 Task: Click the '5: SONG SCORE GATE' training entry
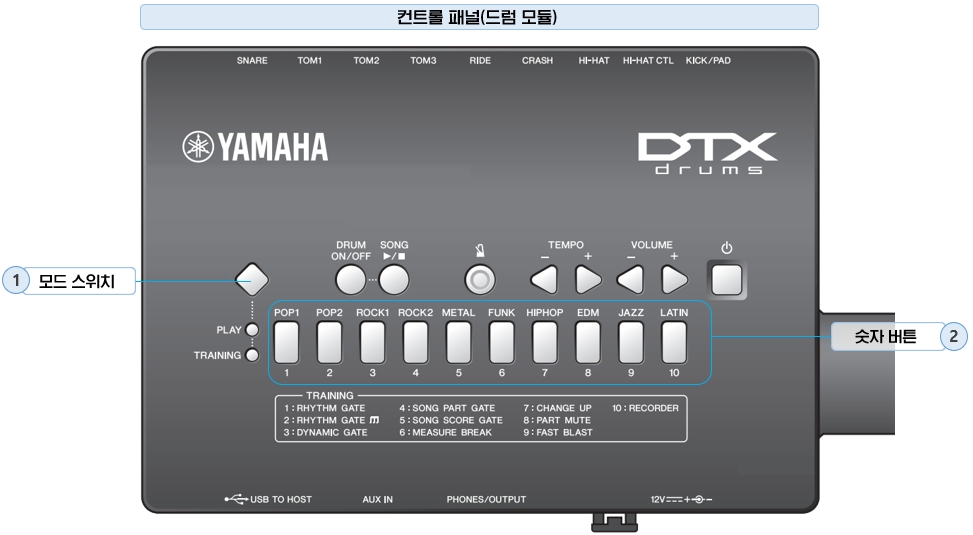click(451, 420)
